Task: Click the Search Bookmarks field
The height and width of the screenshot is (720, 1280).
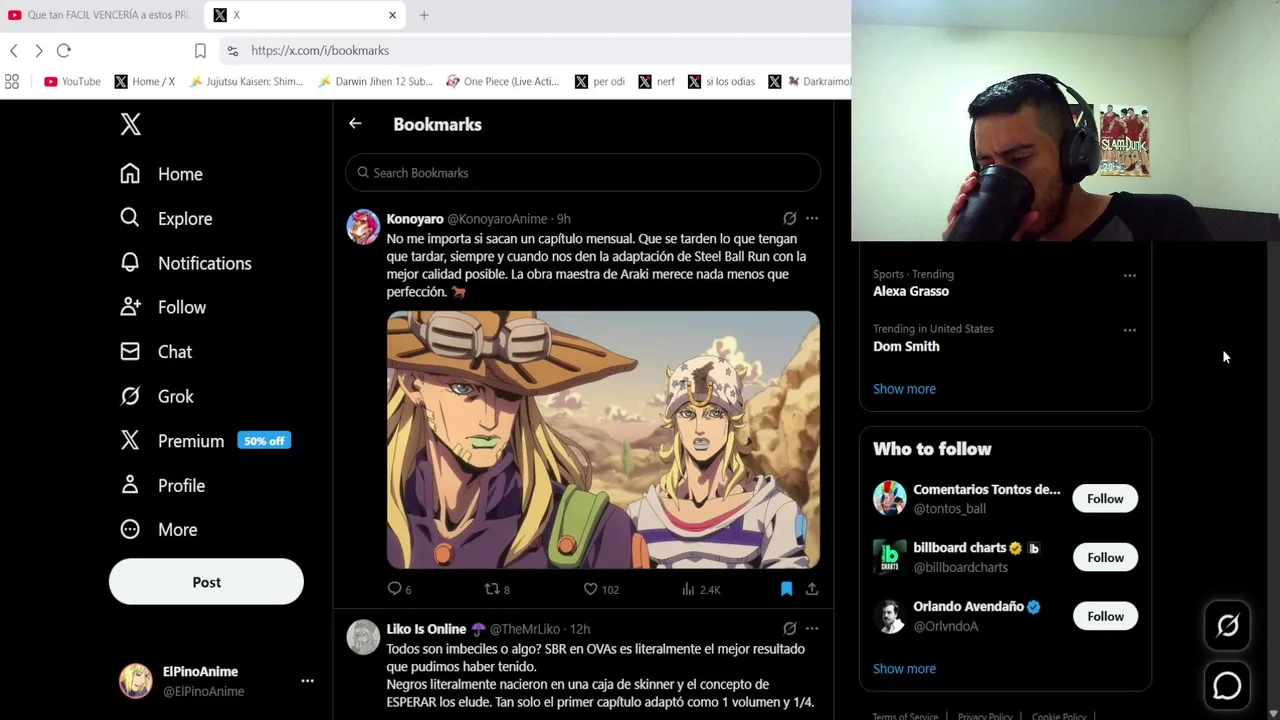Action: click(x=583, y=173)
